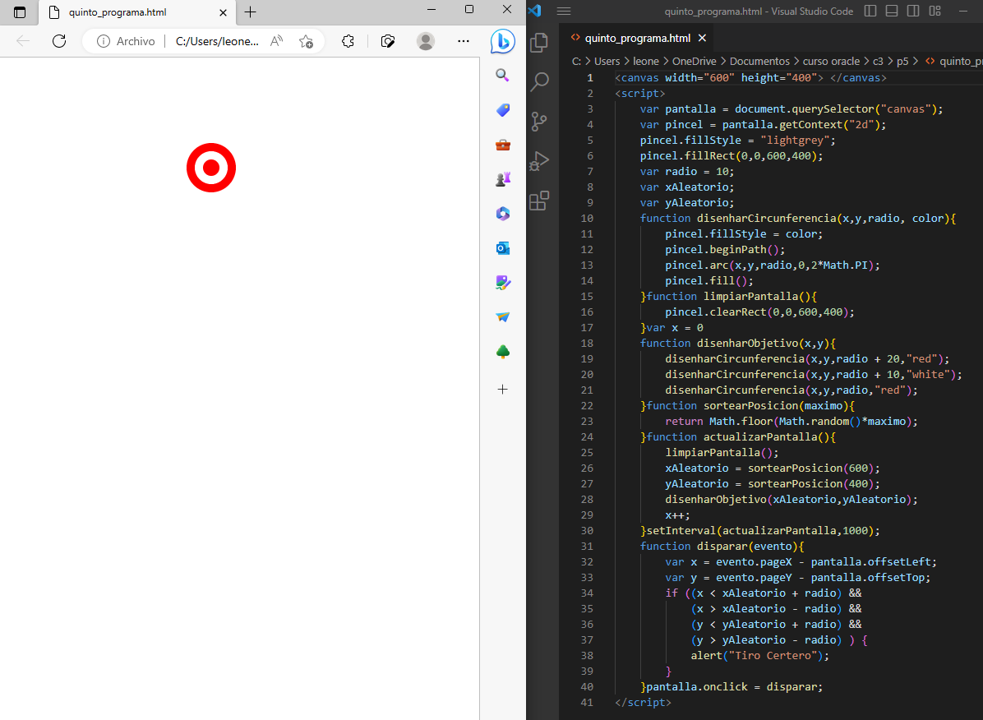
Task: Open Shopping tag in Edge sidebar
Action: tap(502, 110)
